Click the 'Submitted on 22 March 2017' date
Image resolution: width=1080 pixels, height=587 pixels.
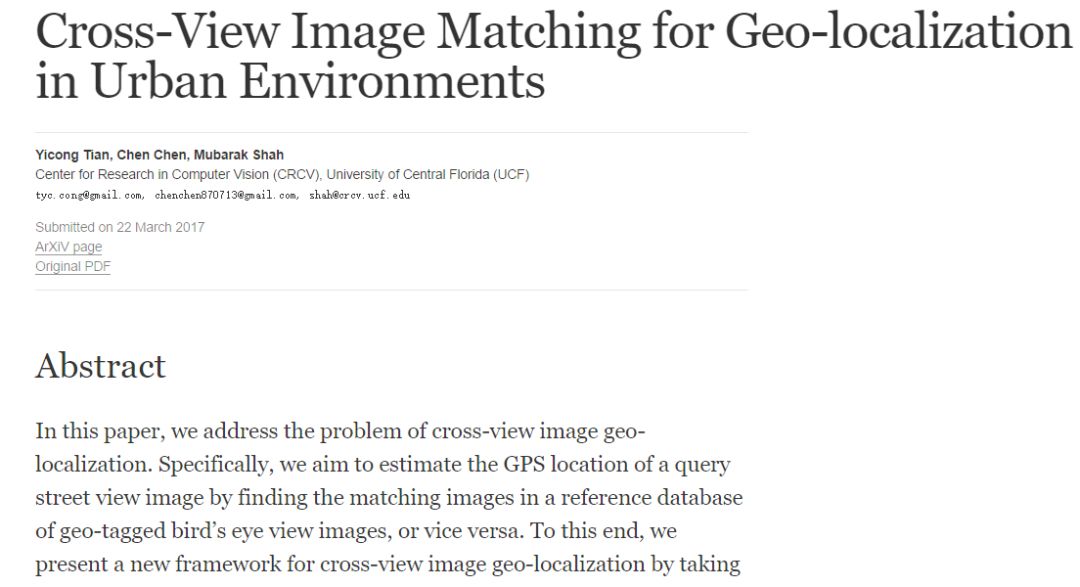(x=120, y=227)
